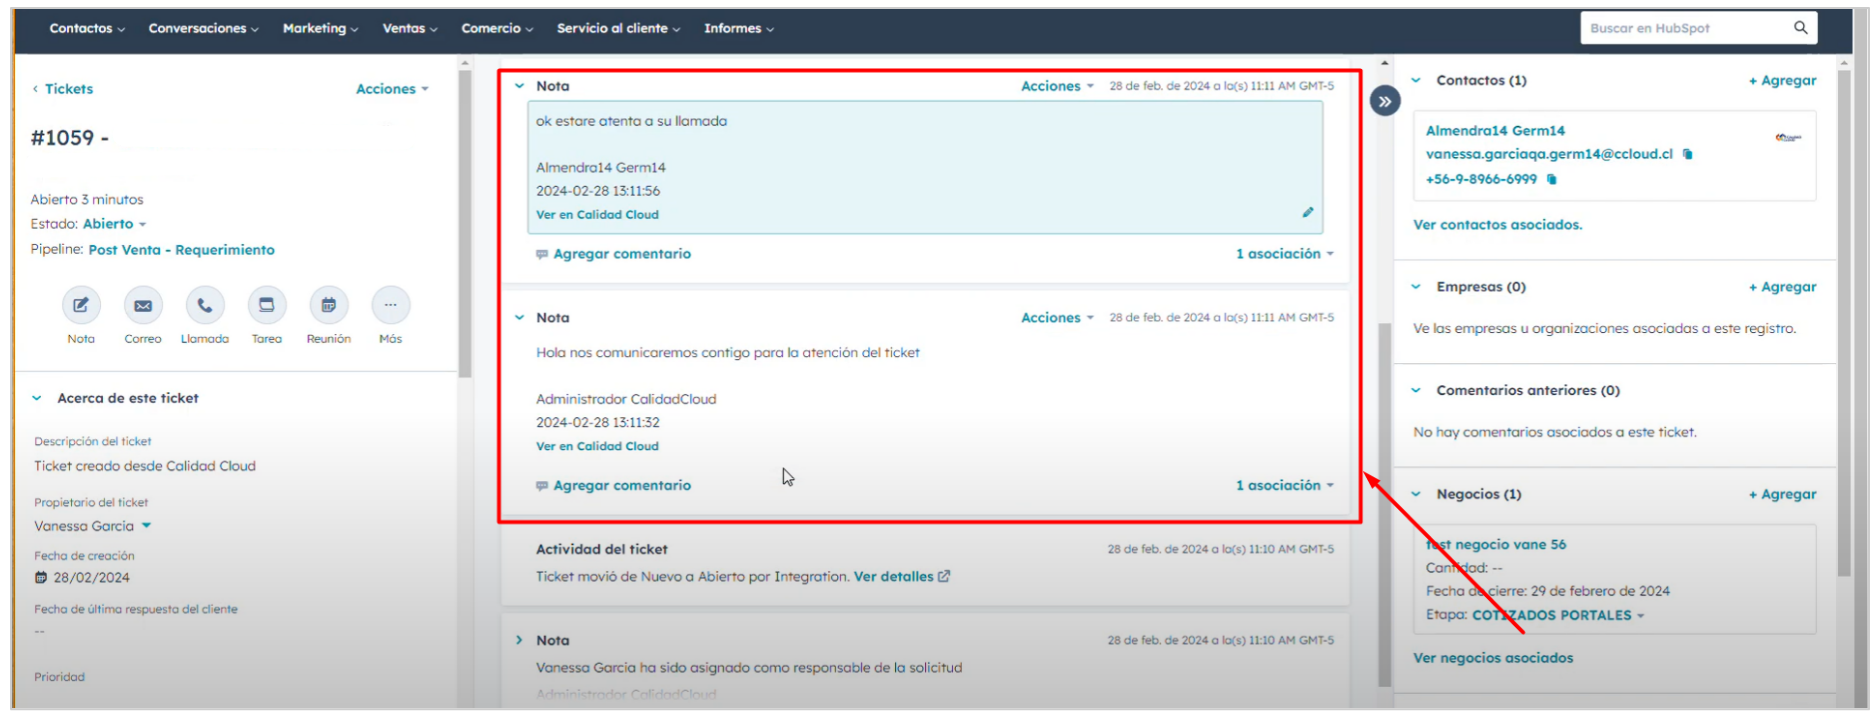Expand the collapsed Nota about Vanessa Garcia
This screenshot has height=718, width=1873.
tap(519, 640)
